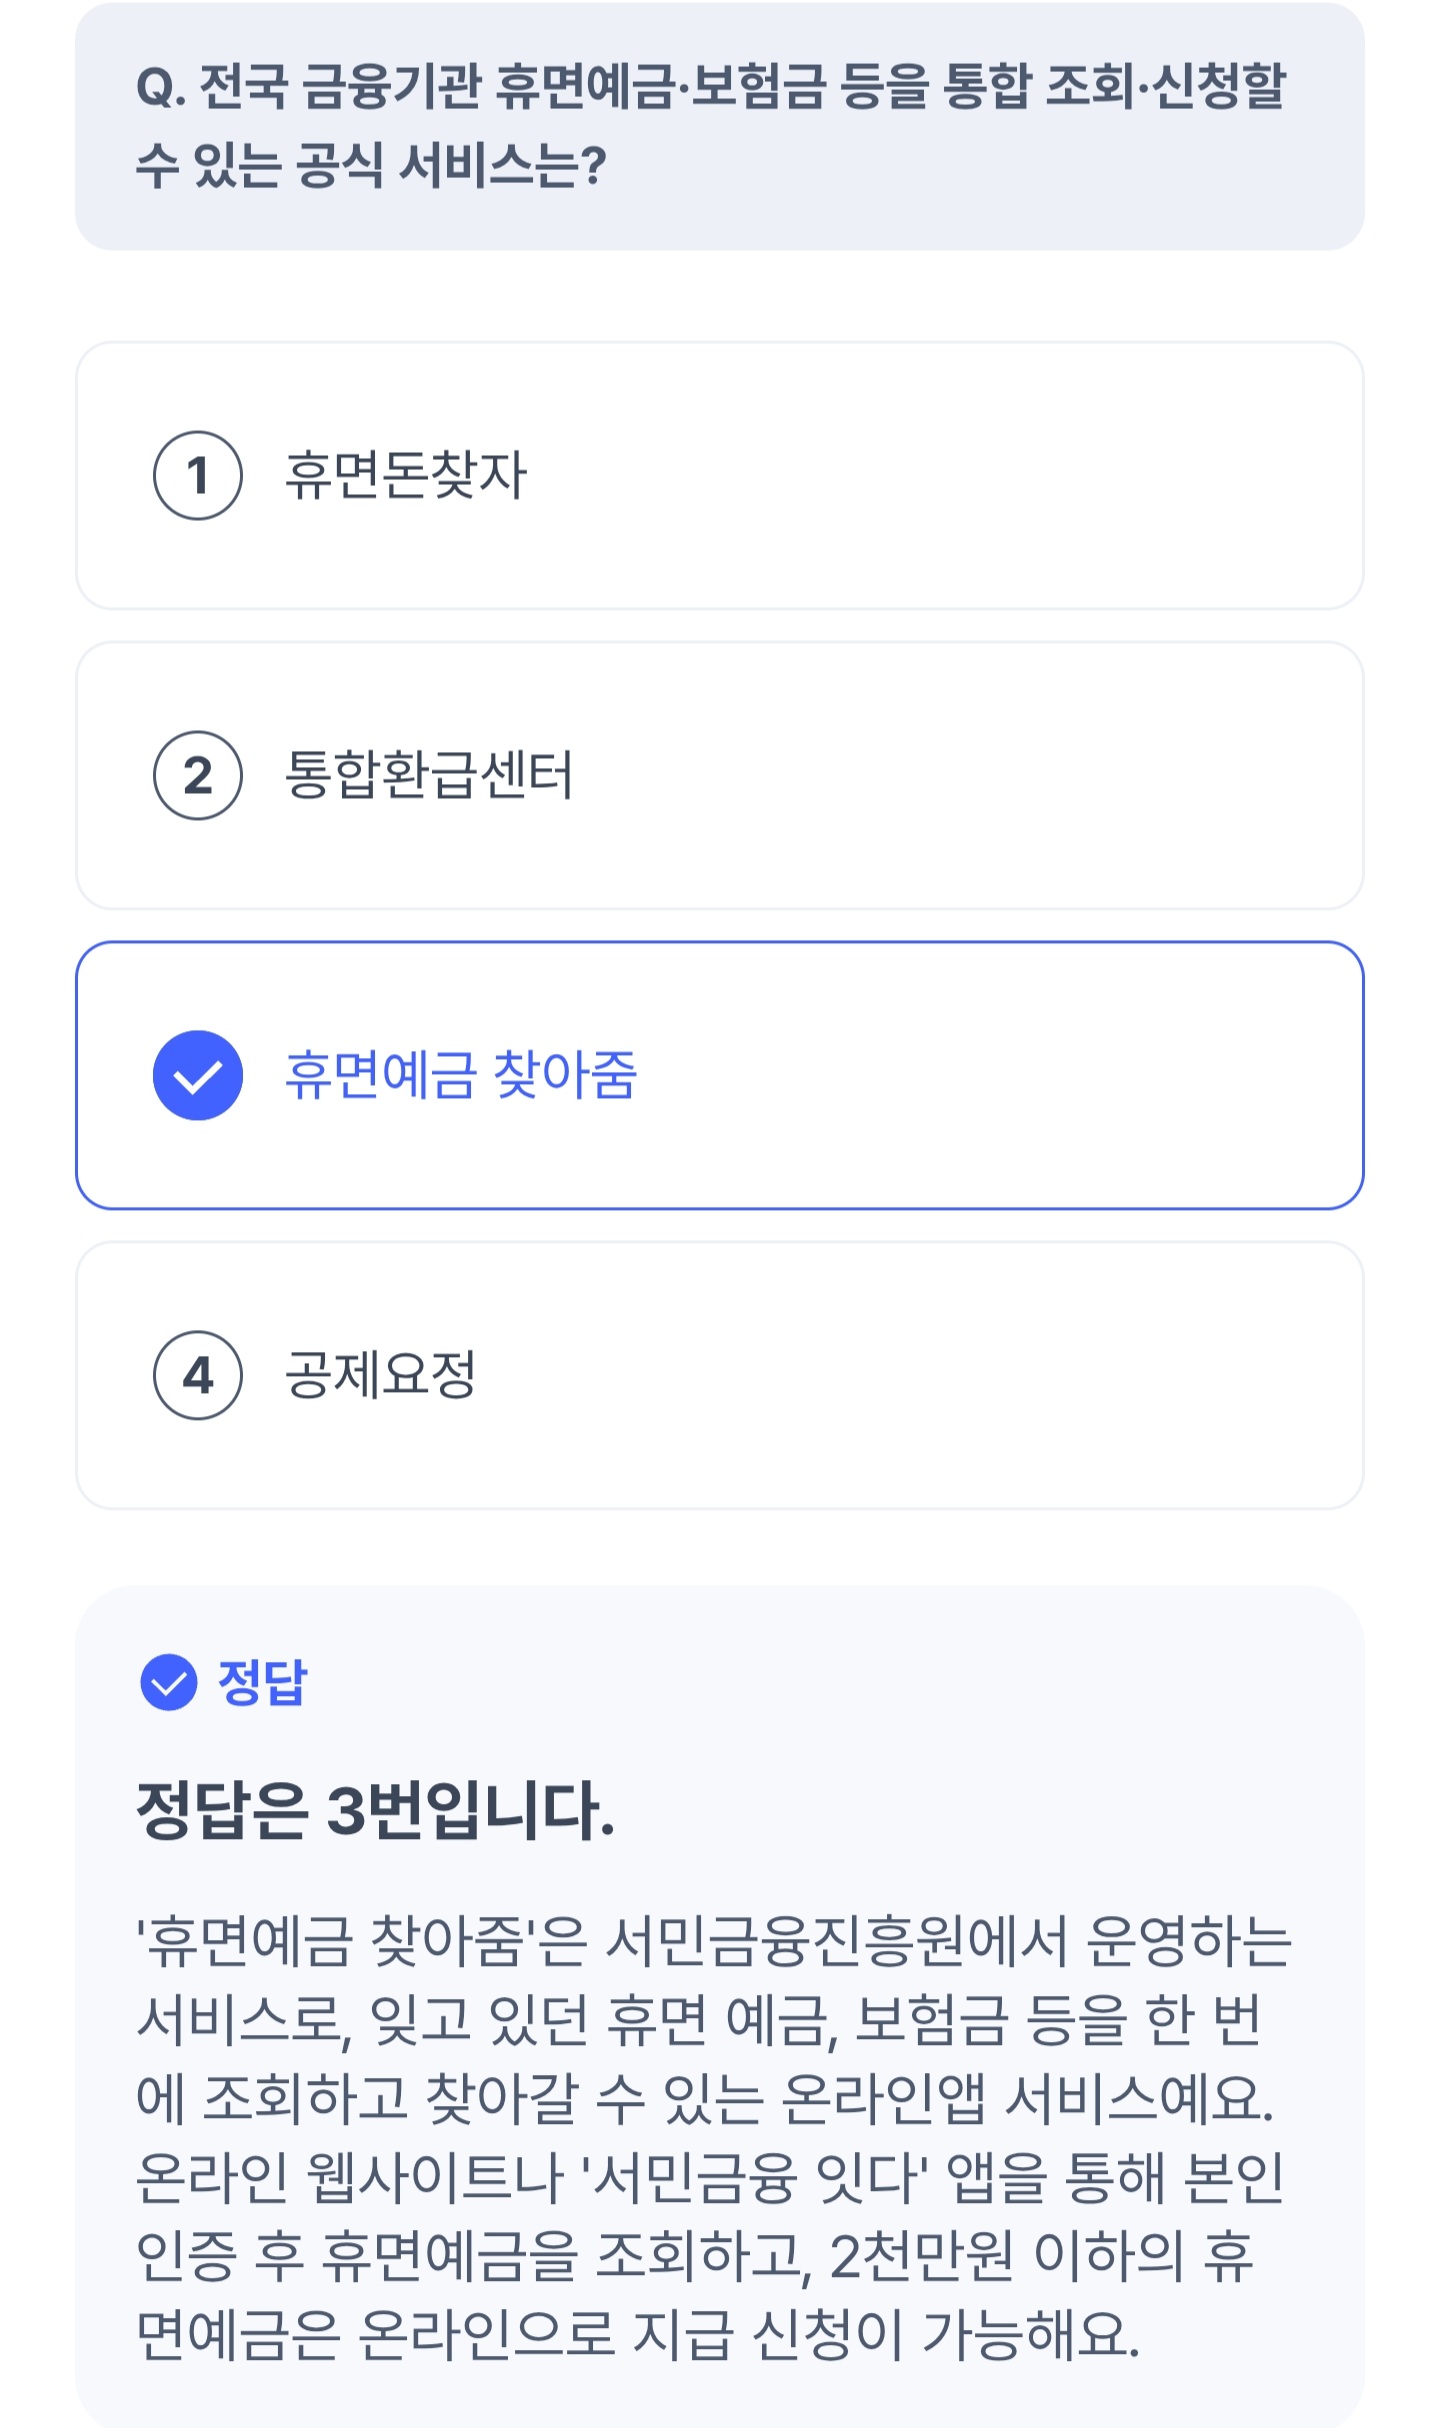Click the heading 정답은 3번입니다.

point(375,1810)
